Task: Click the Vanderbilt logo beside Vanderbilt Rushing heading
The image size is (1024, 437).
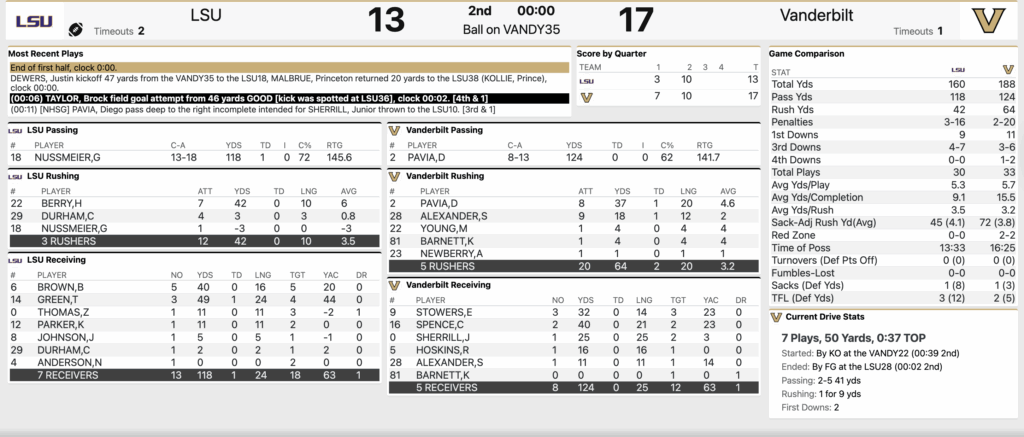Action: (x=394, y=175)
